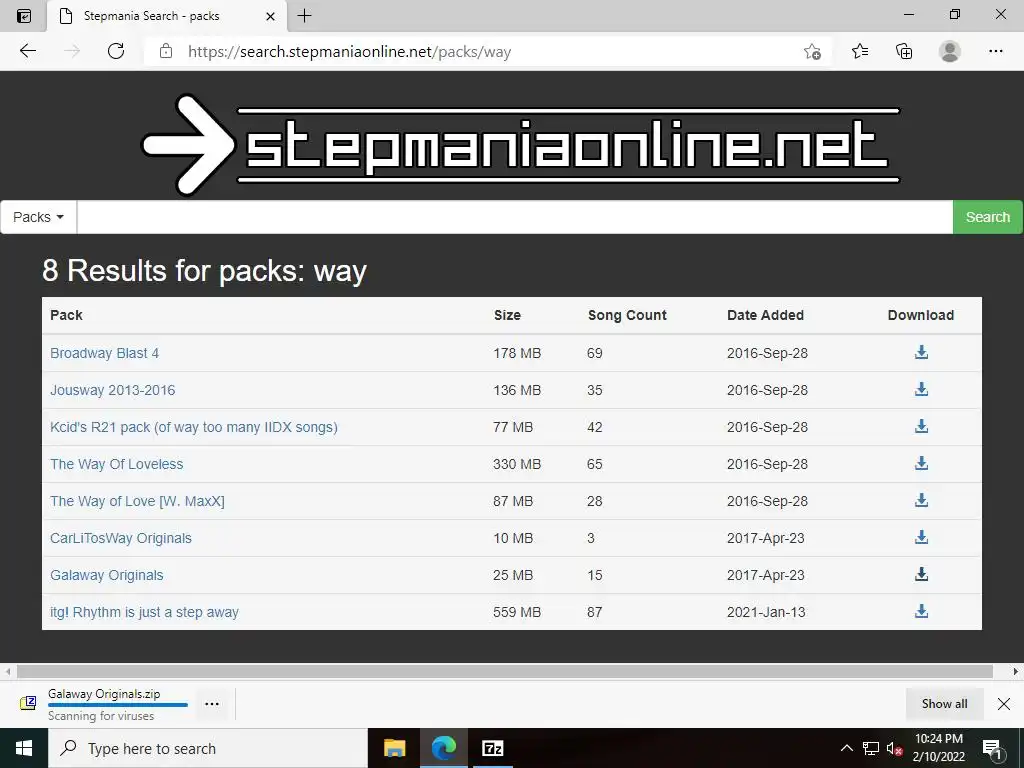Open the network status tray icon
Image resolution: width=1024 pixels, height=768 pixels.
click(x=871, y=748)
